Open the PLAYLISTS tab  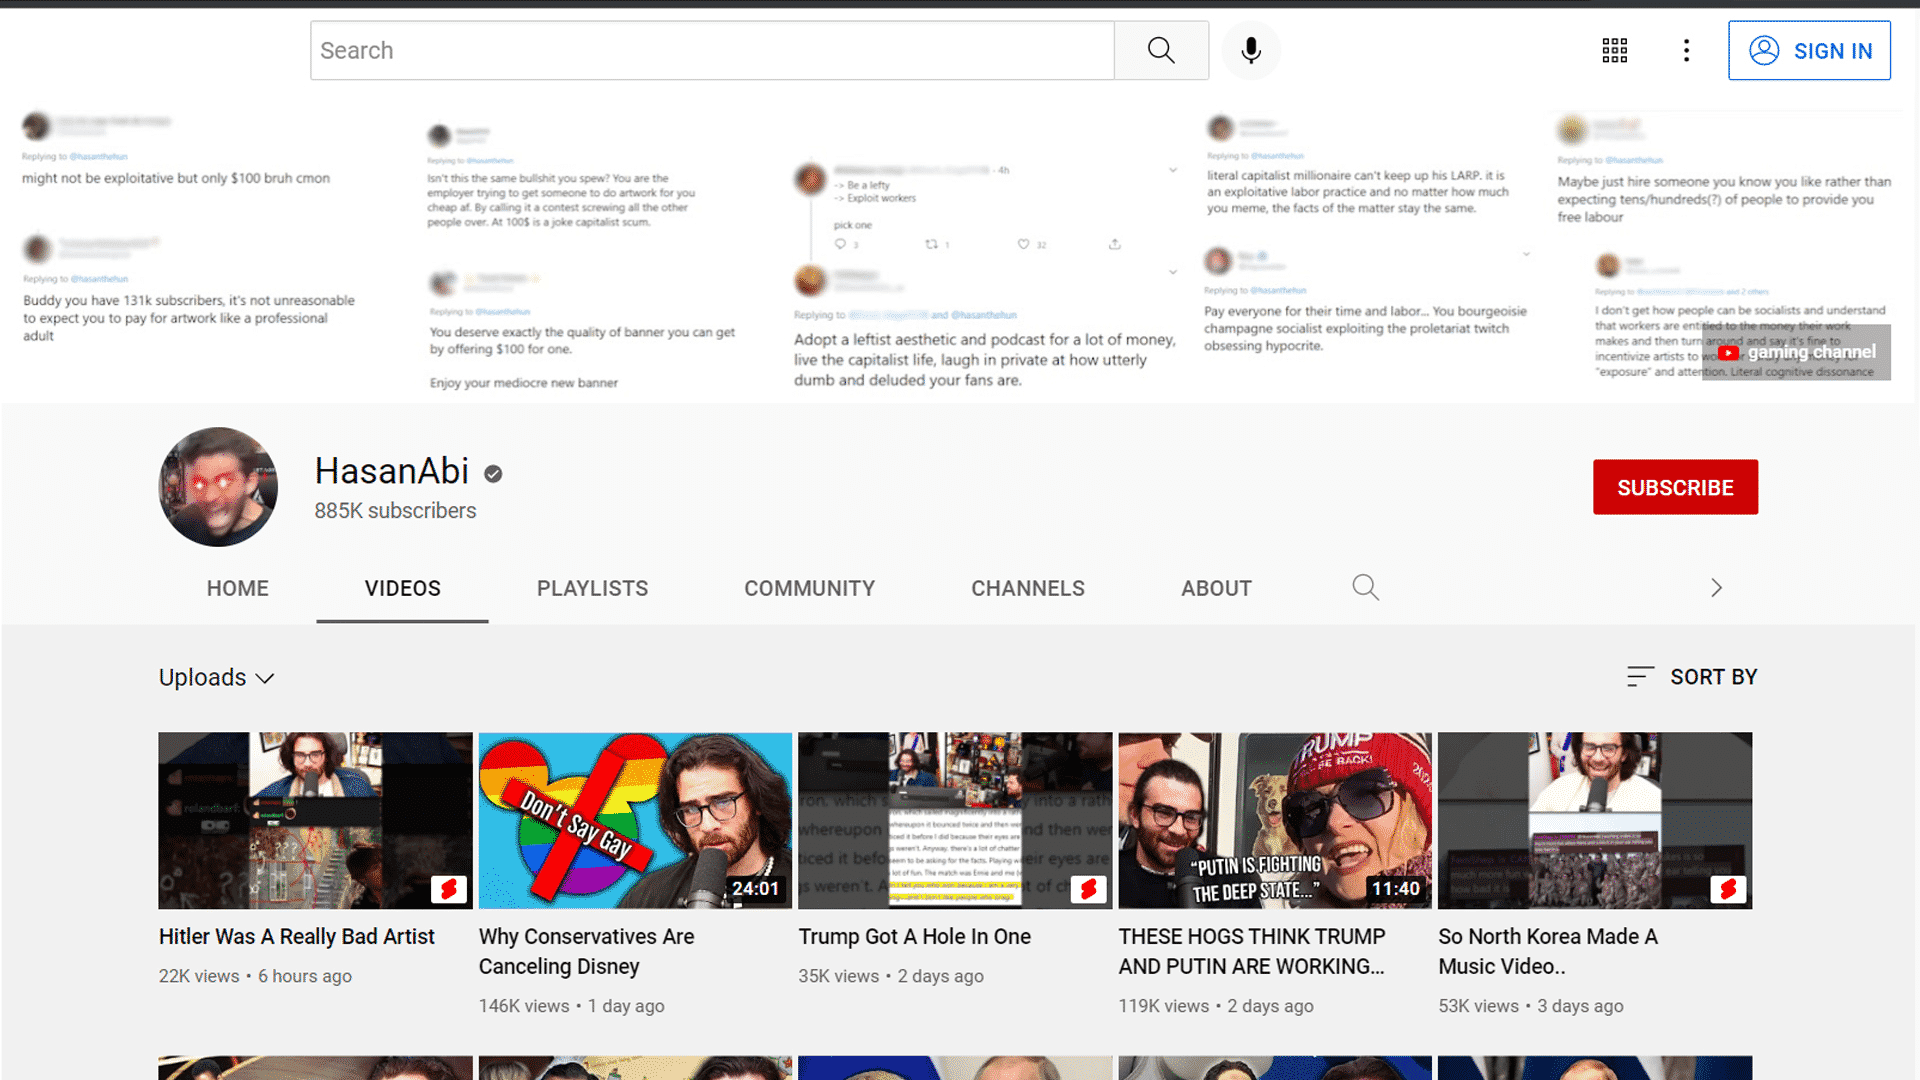point(592,588)
